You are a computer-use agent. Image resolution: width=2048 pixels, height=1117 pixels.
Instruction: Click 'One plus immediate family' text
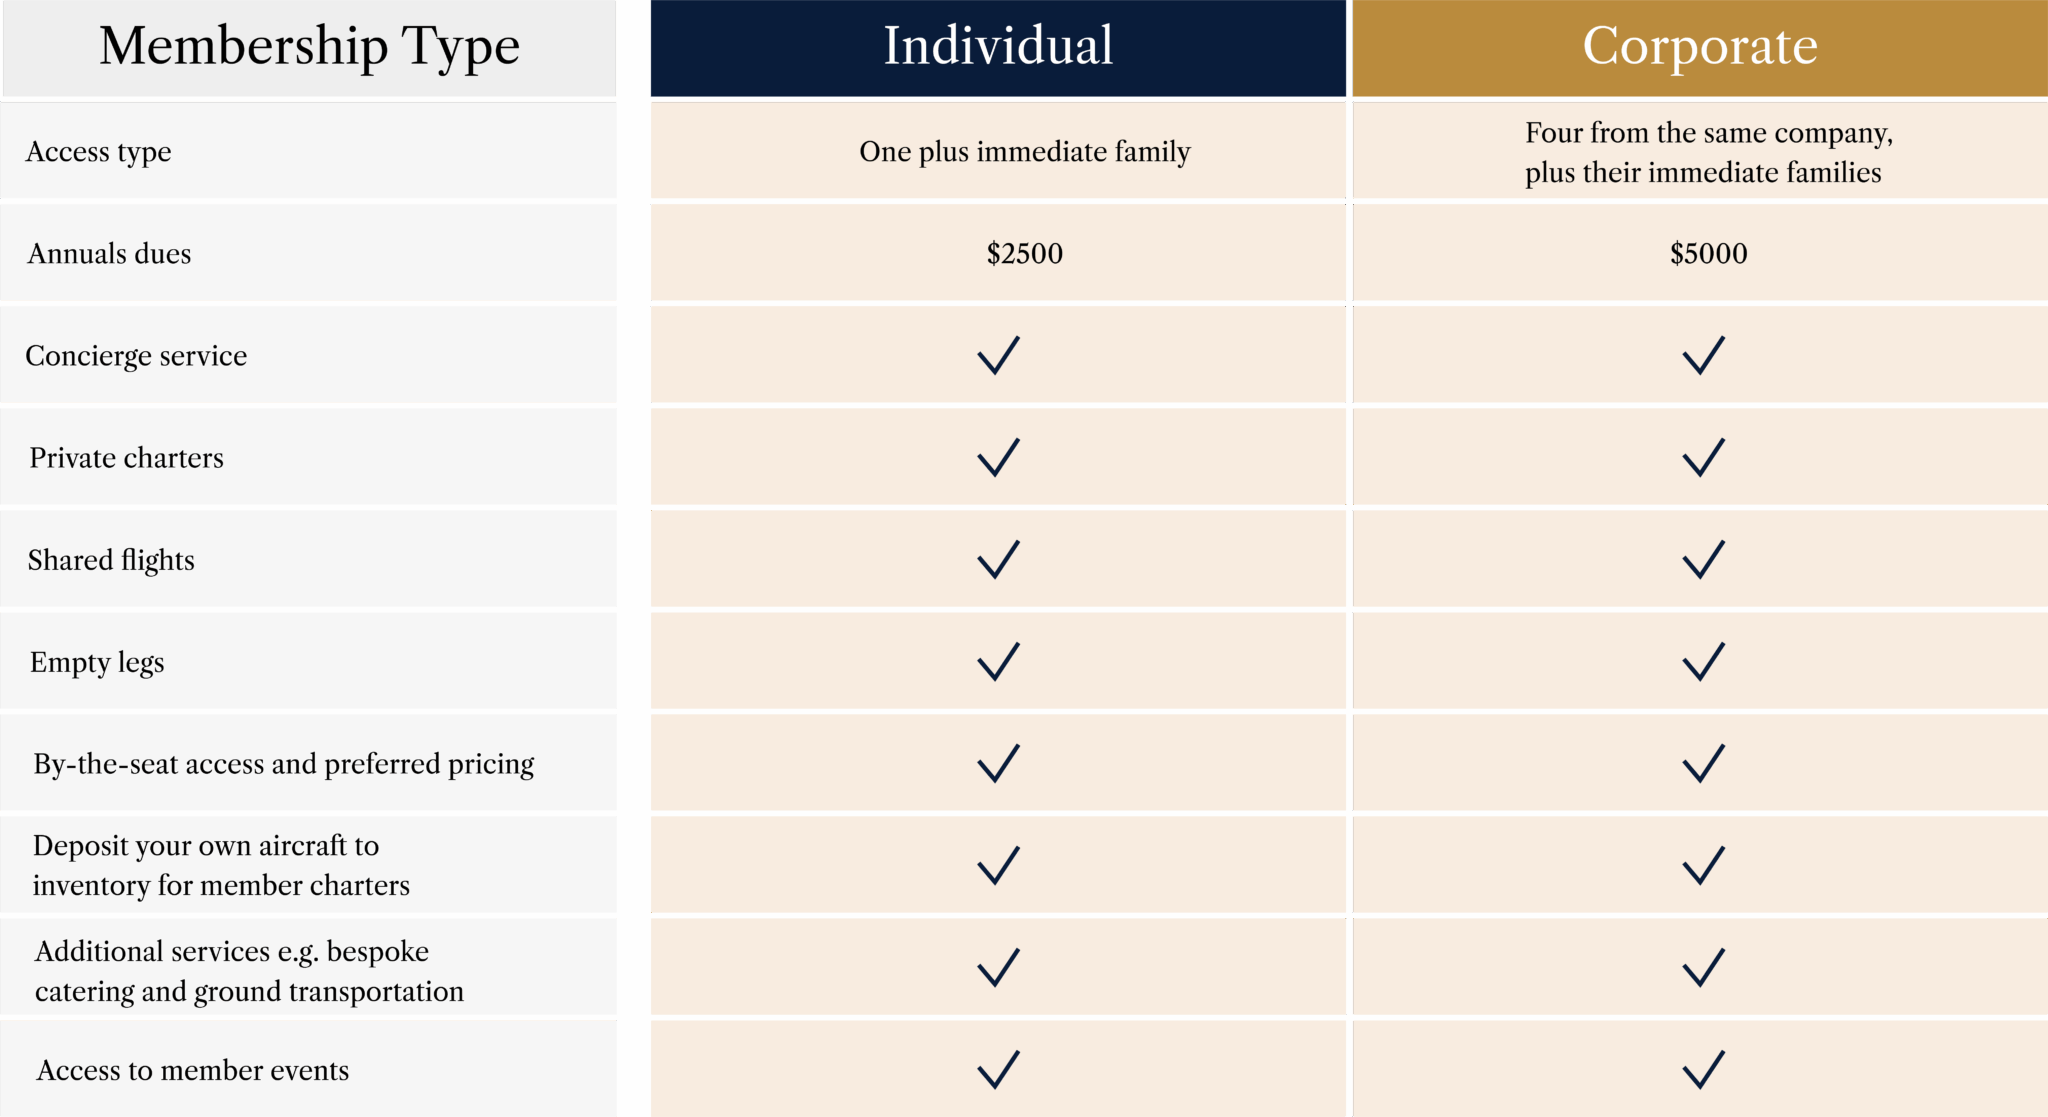coord(1024,152)
